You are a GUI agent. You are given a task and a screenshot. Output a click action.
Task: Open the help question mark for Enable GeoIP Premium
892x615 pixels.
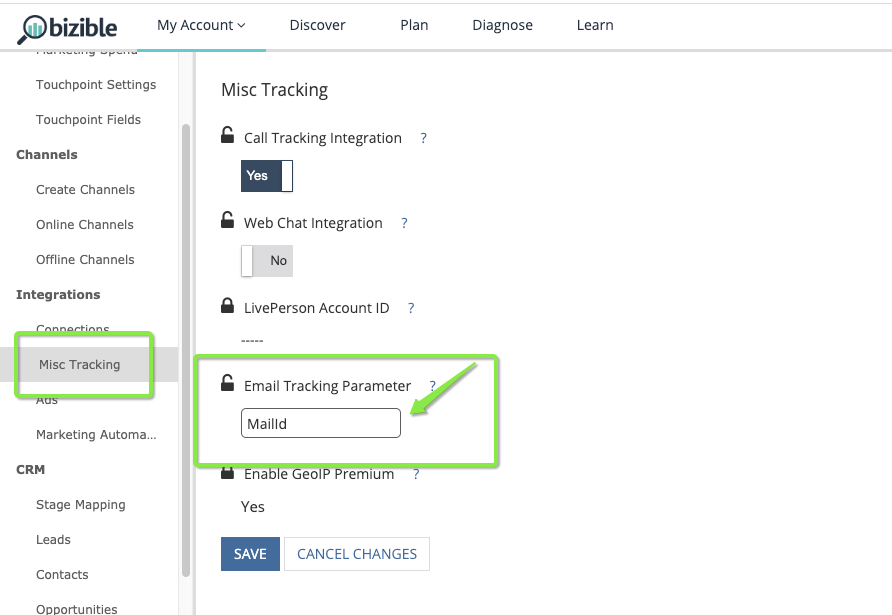(x=416, y=474)
